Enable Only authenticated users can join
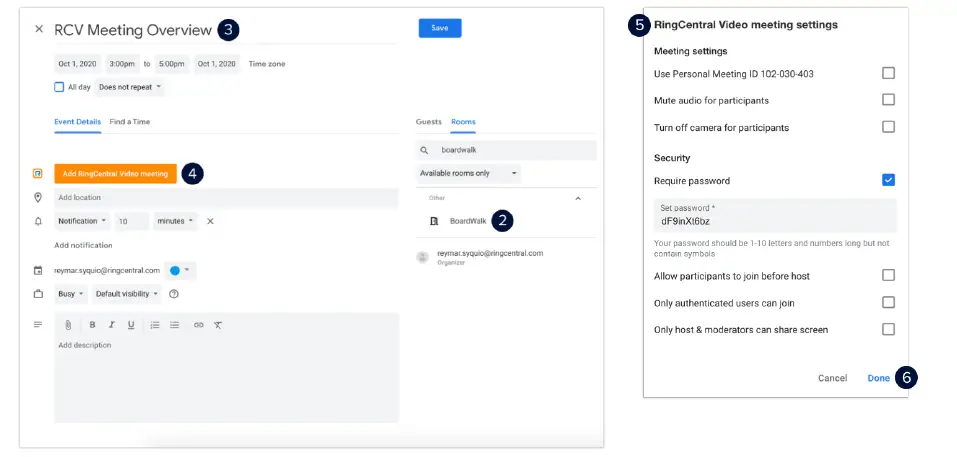This screenshot has height=457, width=957. (x=889, y=302)
